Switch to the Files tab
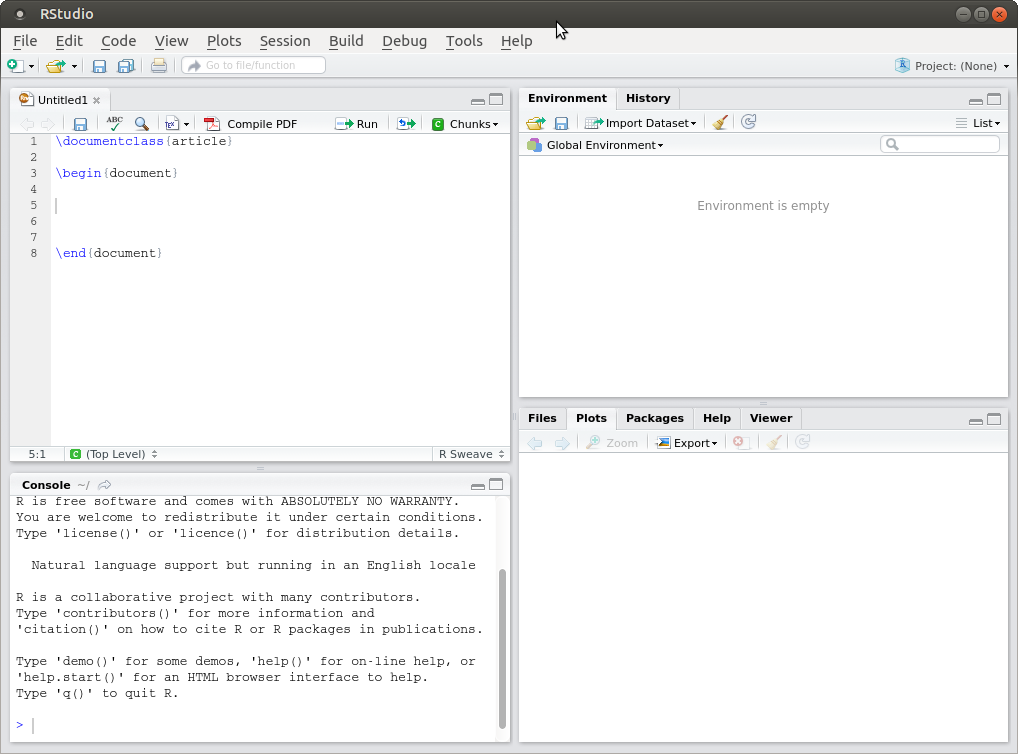Screen dimensions: 1018x754 point(542,418)
